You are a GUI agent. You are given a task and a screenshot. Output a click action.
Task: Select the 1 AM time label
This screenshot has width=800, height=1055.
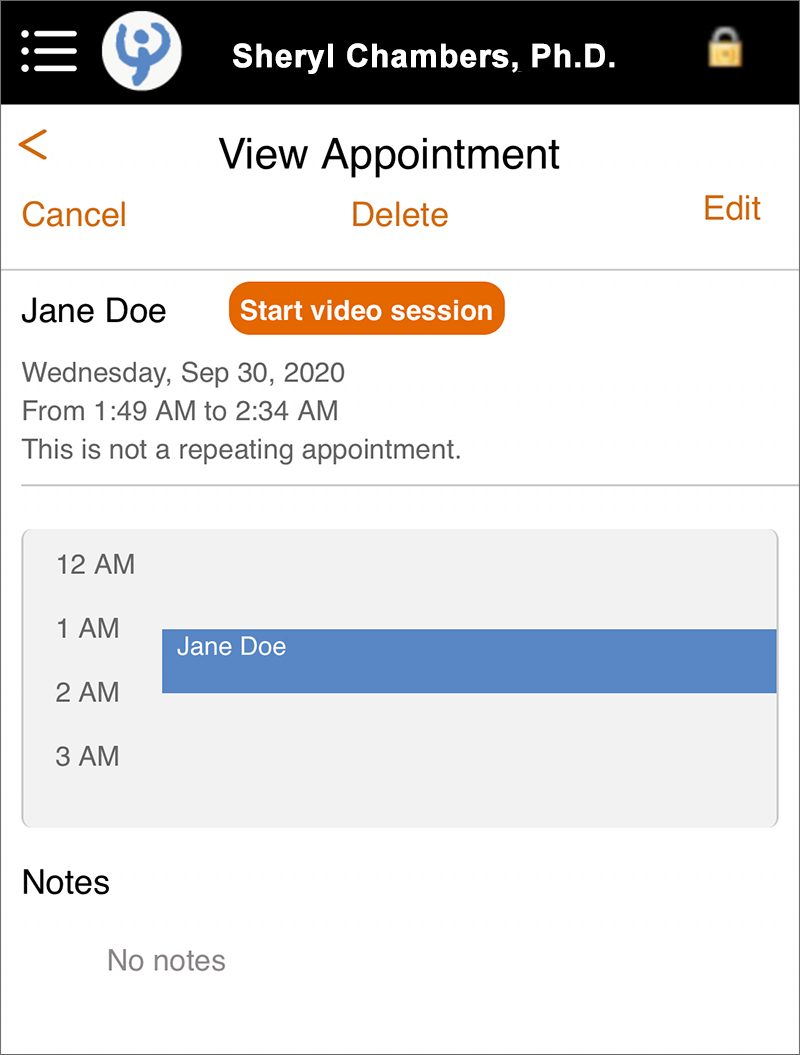tap(88, 628)
